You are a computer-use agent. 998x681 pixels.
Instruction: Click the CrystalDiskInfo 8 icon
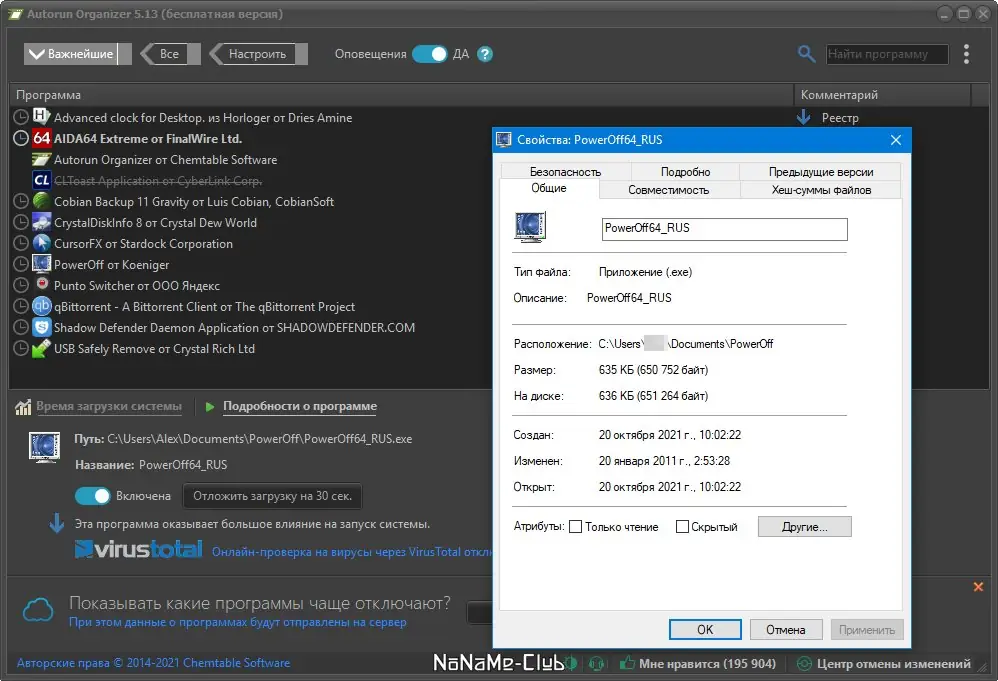point(41,222)
